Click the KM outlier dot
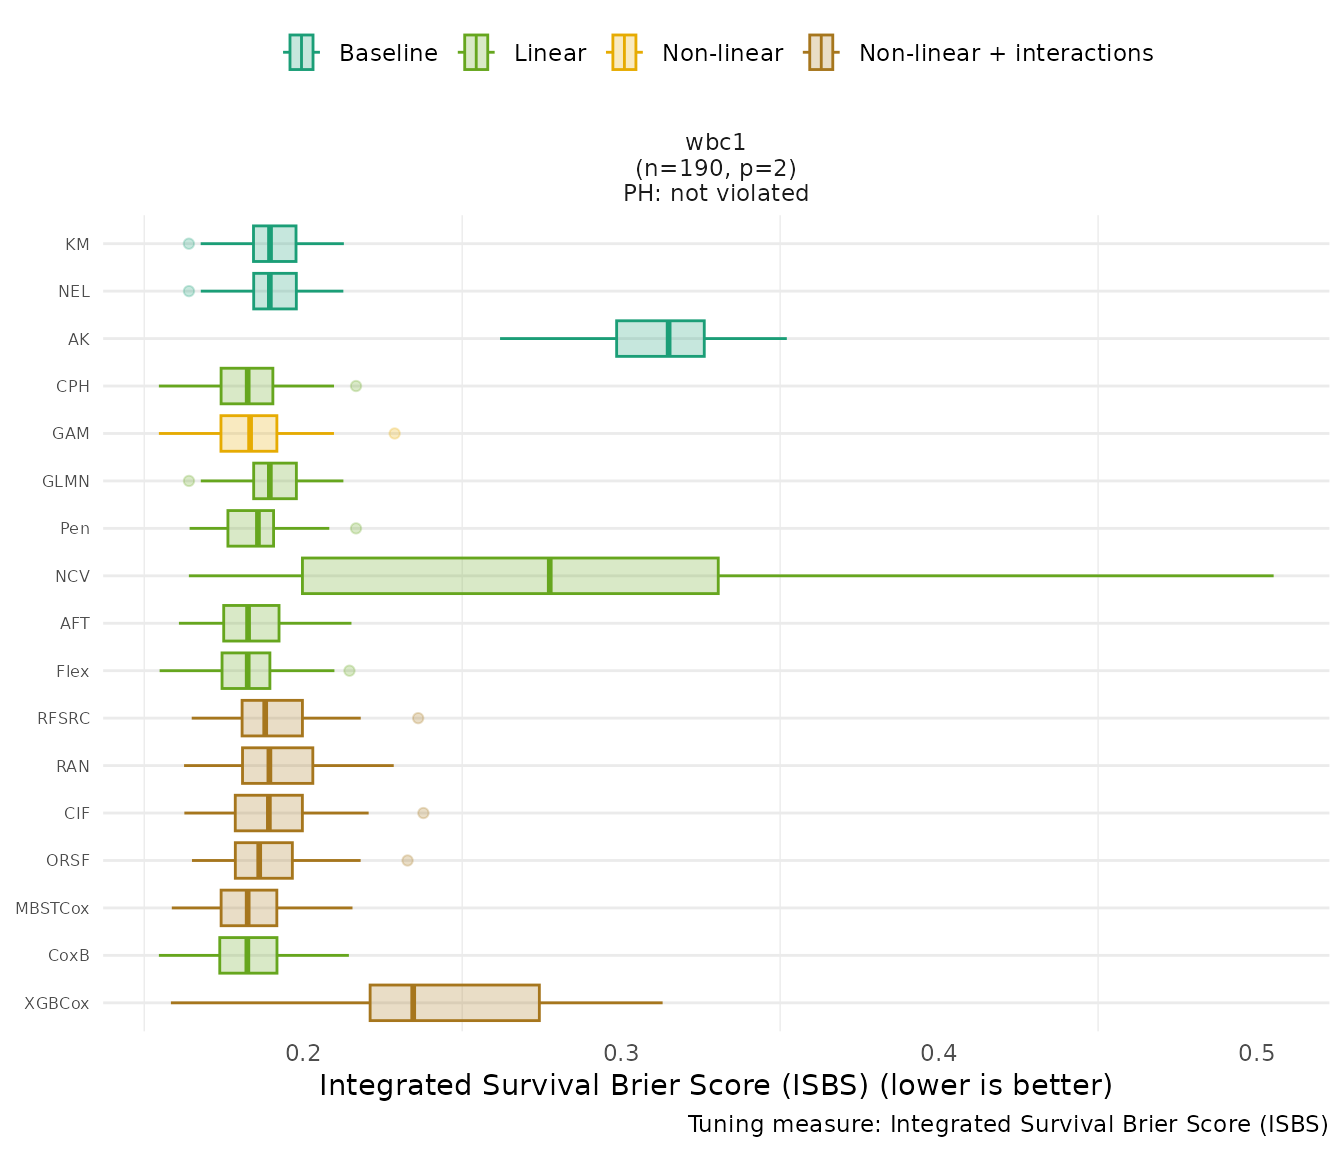This screenshot has width=1344, height=1152. click(x=189, y=244)
